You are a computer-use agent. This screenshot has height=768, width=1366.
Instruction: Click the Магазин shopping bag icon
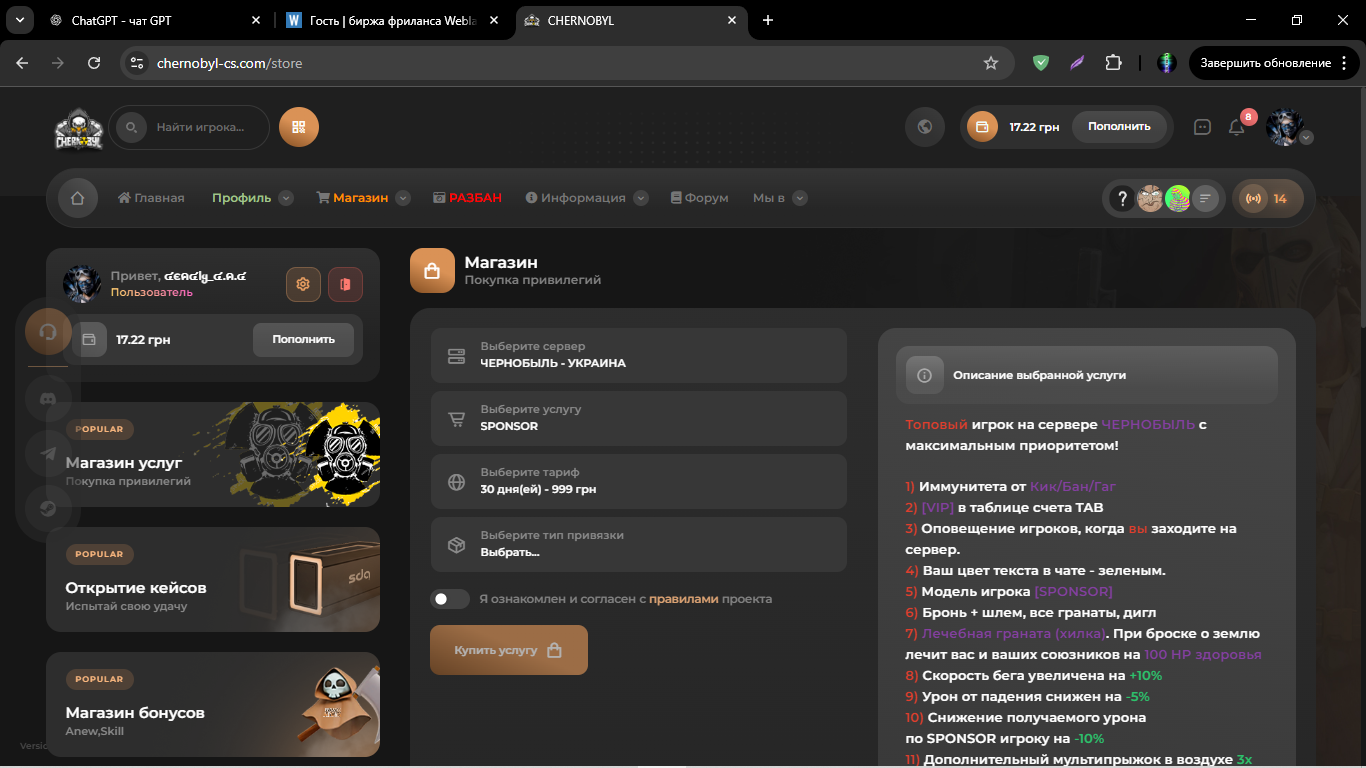432,271
